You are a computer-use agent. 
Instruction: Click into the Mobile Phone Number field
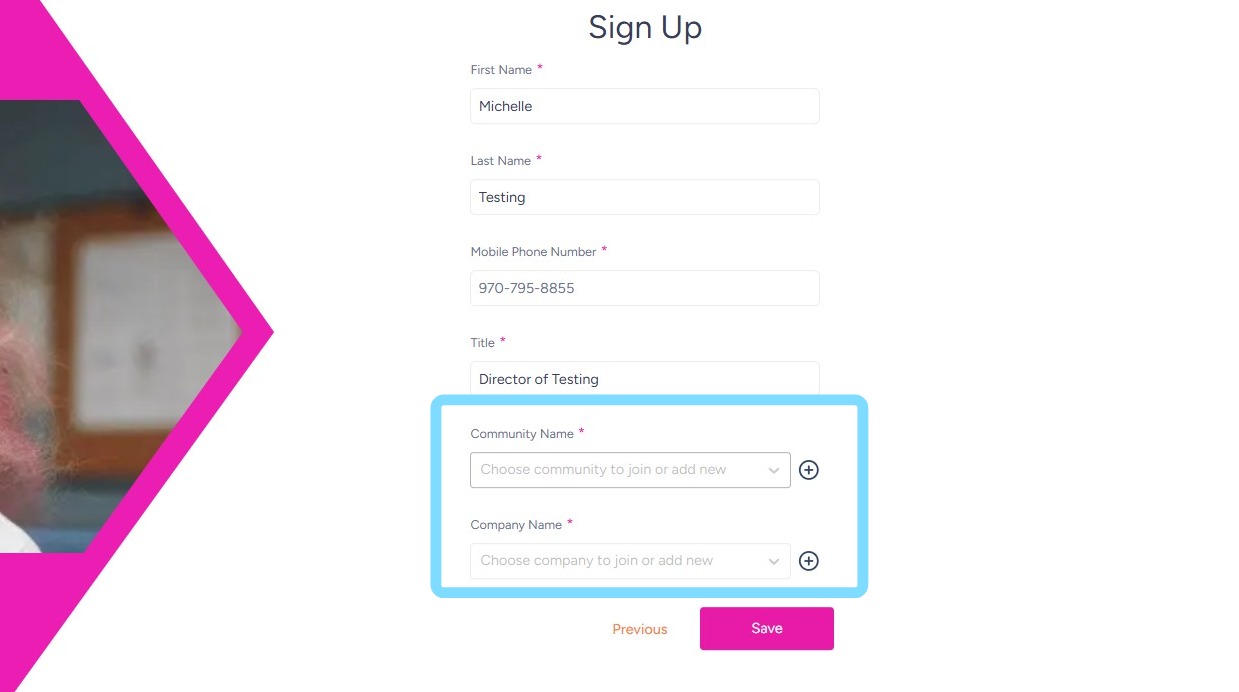[644, 288]
